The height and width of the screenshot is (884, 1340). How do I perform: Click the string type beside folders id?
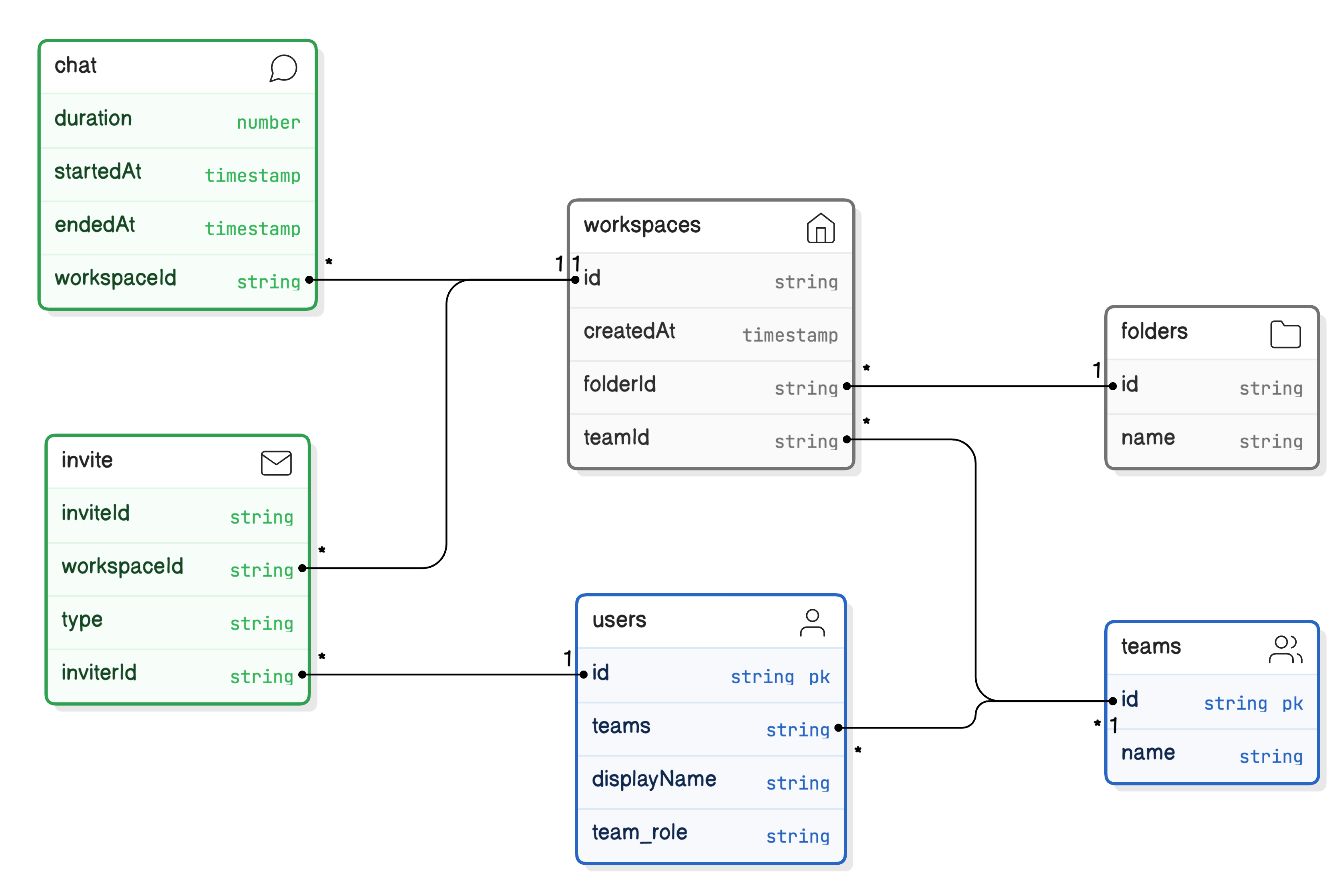click(x=1271, y=389)
